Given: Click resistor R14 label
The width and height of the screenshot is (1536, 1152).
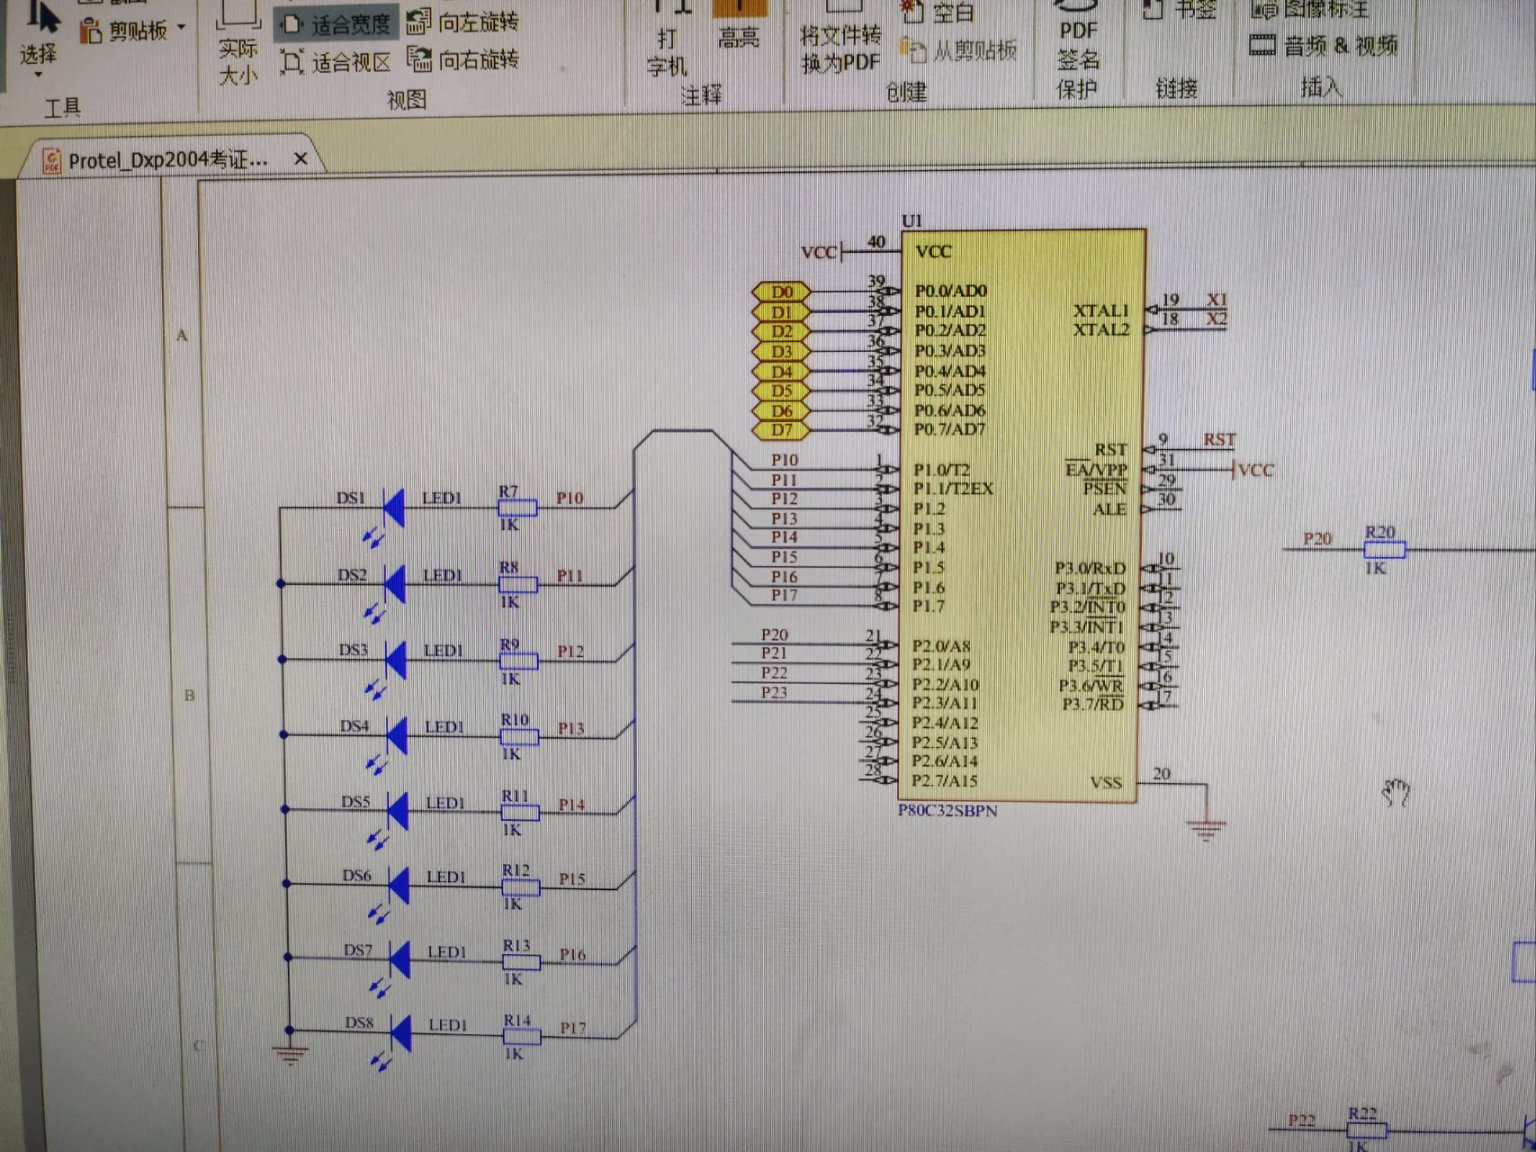Looking at the screenshot, I should (x=517, y=1020).
